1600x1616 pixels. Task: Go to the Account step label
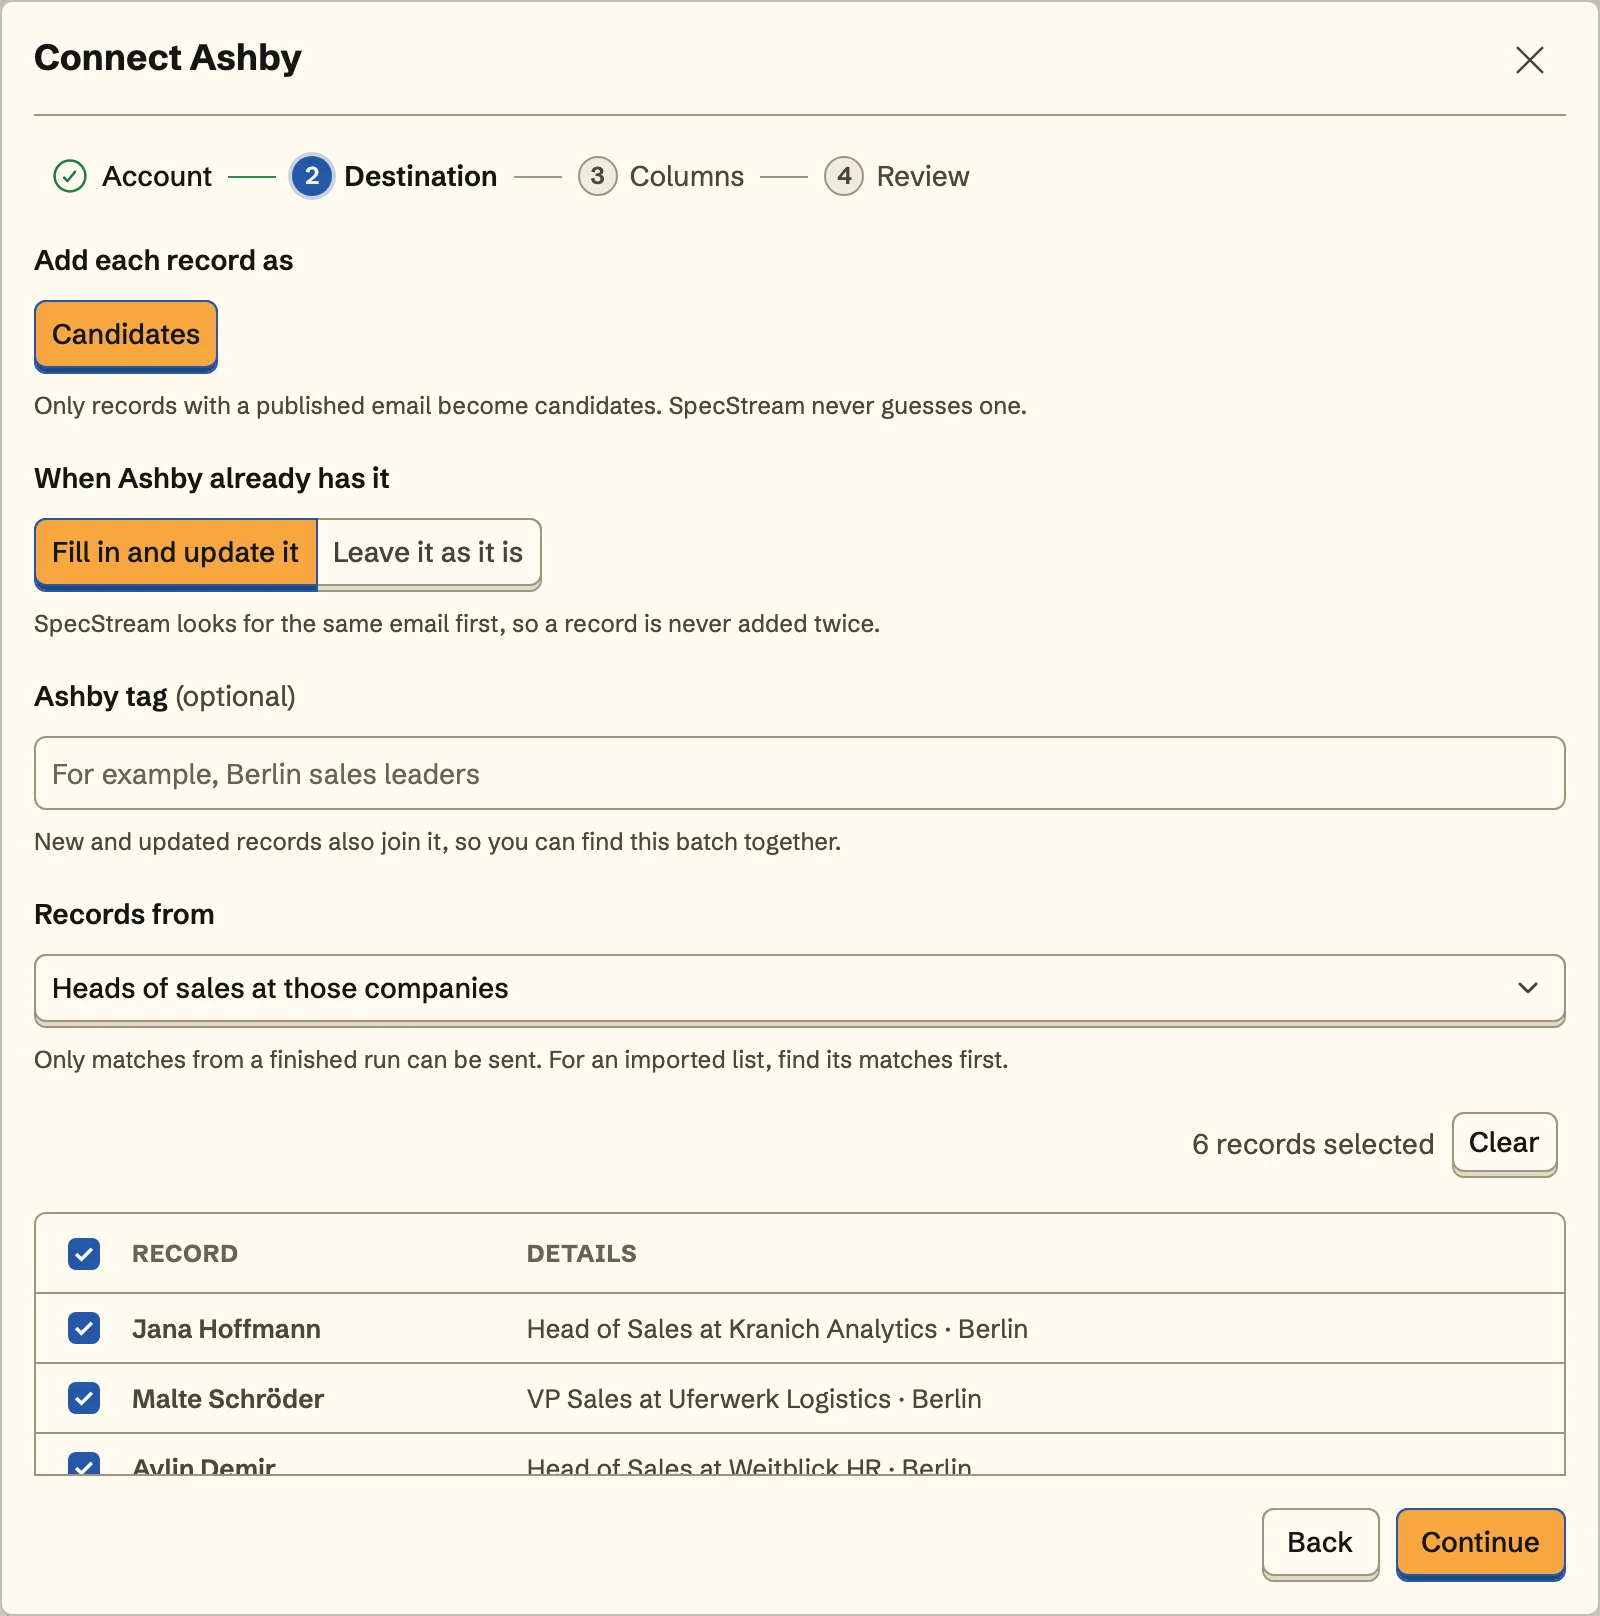pos(157,177)
